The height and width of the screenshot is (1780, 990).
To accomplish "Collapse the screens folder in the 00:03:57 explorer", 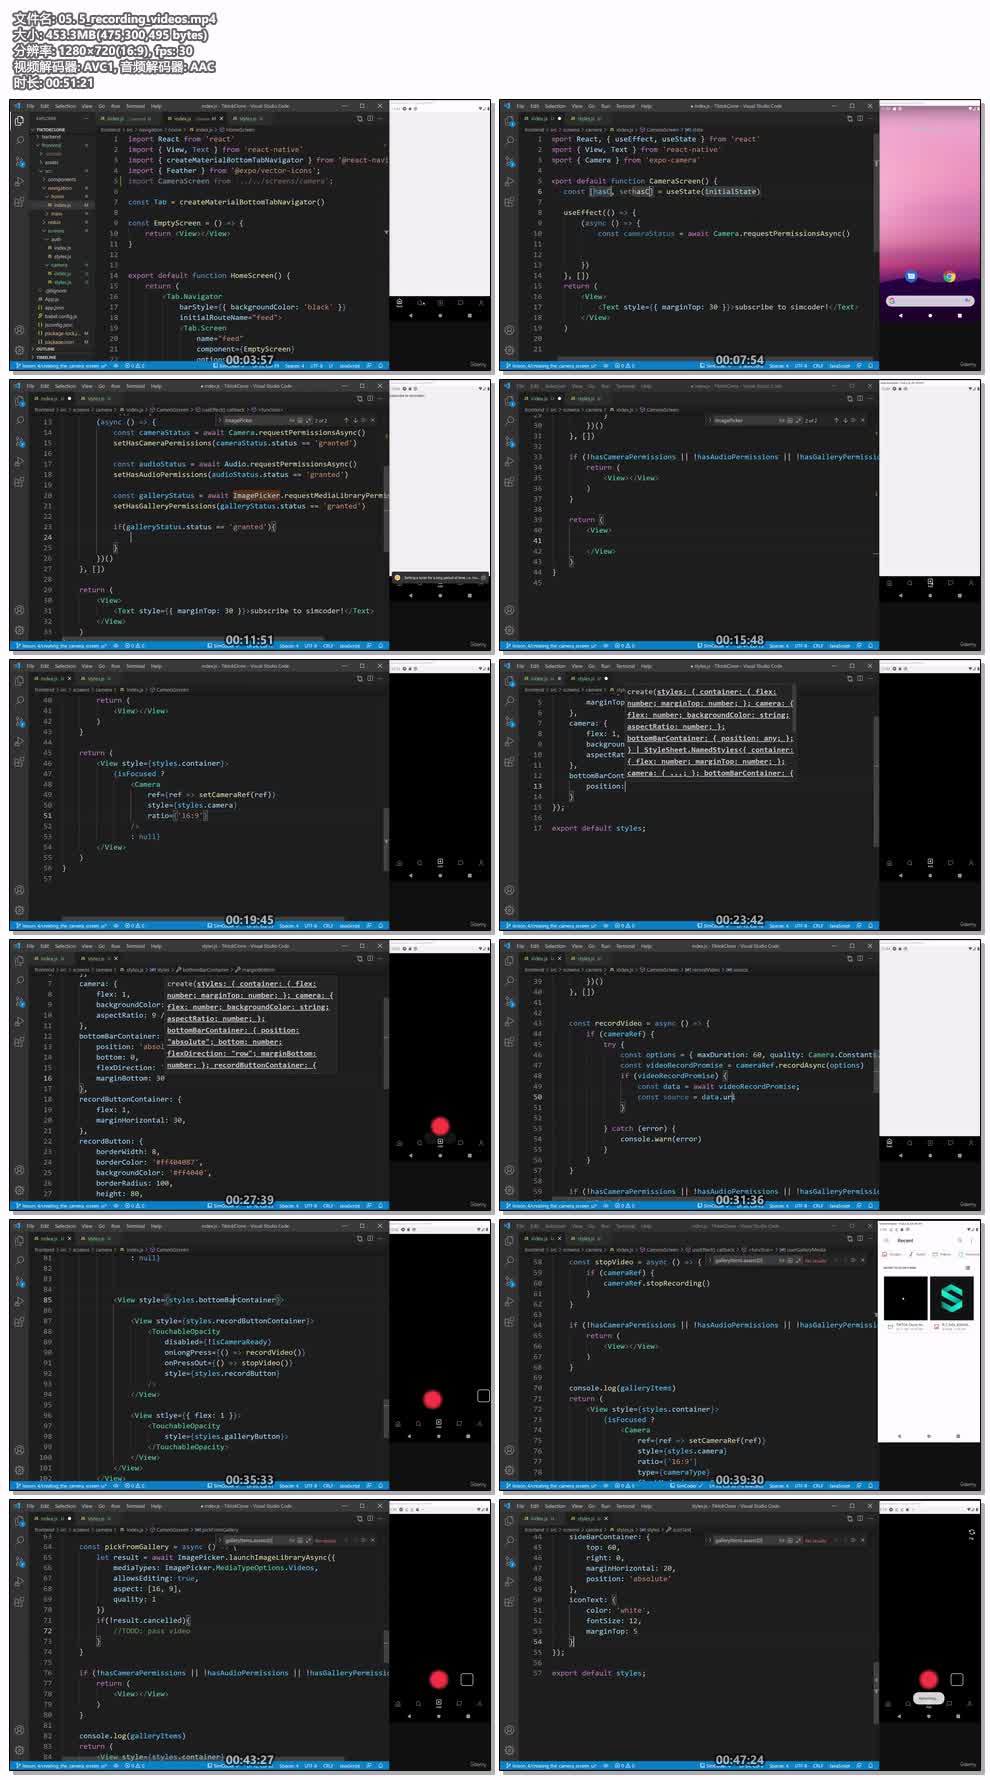I will click(x=54, y=231).
